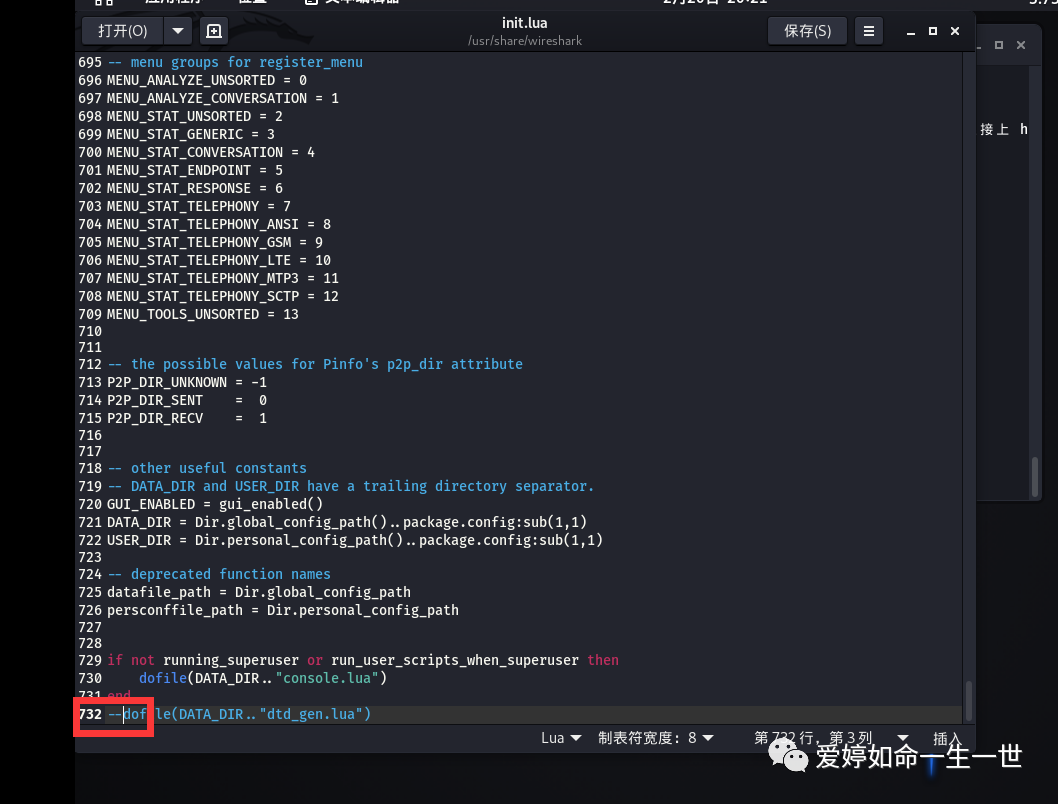Close the background window behind the editor
This screenshot has width=1058, height=804.
(x=1021, y=45)
